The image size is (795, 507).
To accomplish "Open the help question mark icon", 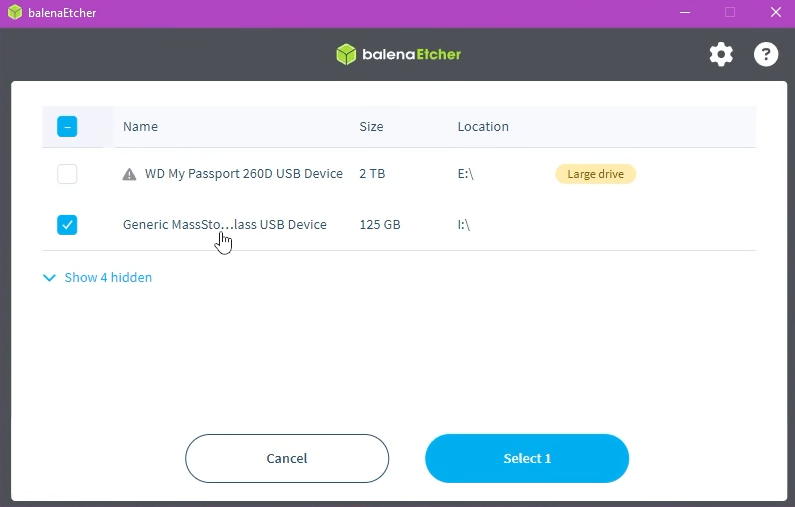I will (766, 54).
